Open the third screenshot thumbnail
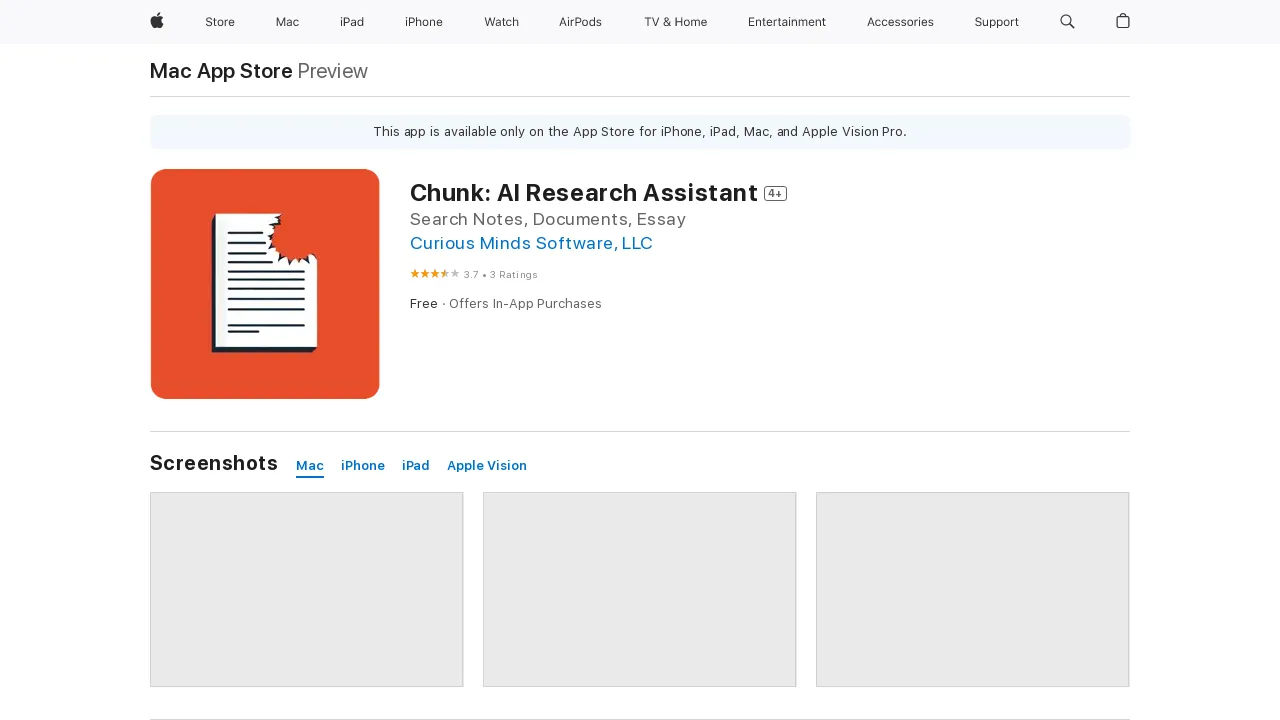 973,590
